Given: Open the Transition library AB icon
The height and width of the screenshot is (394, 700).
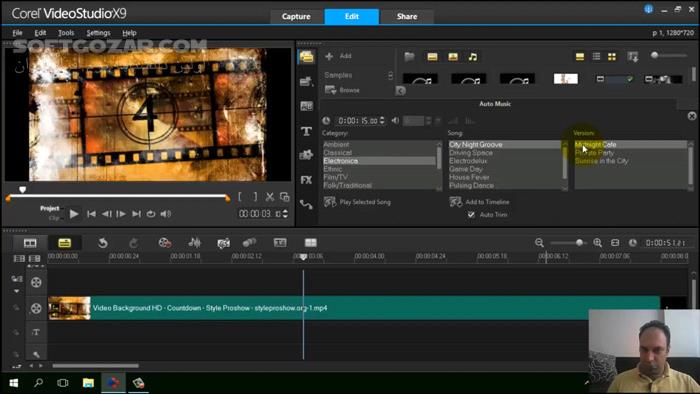Looking at the screenshot, I should (x=307, y=106).
